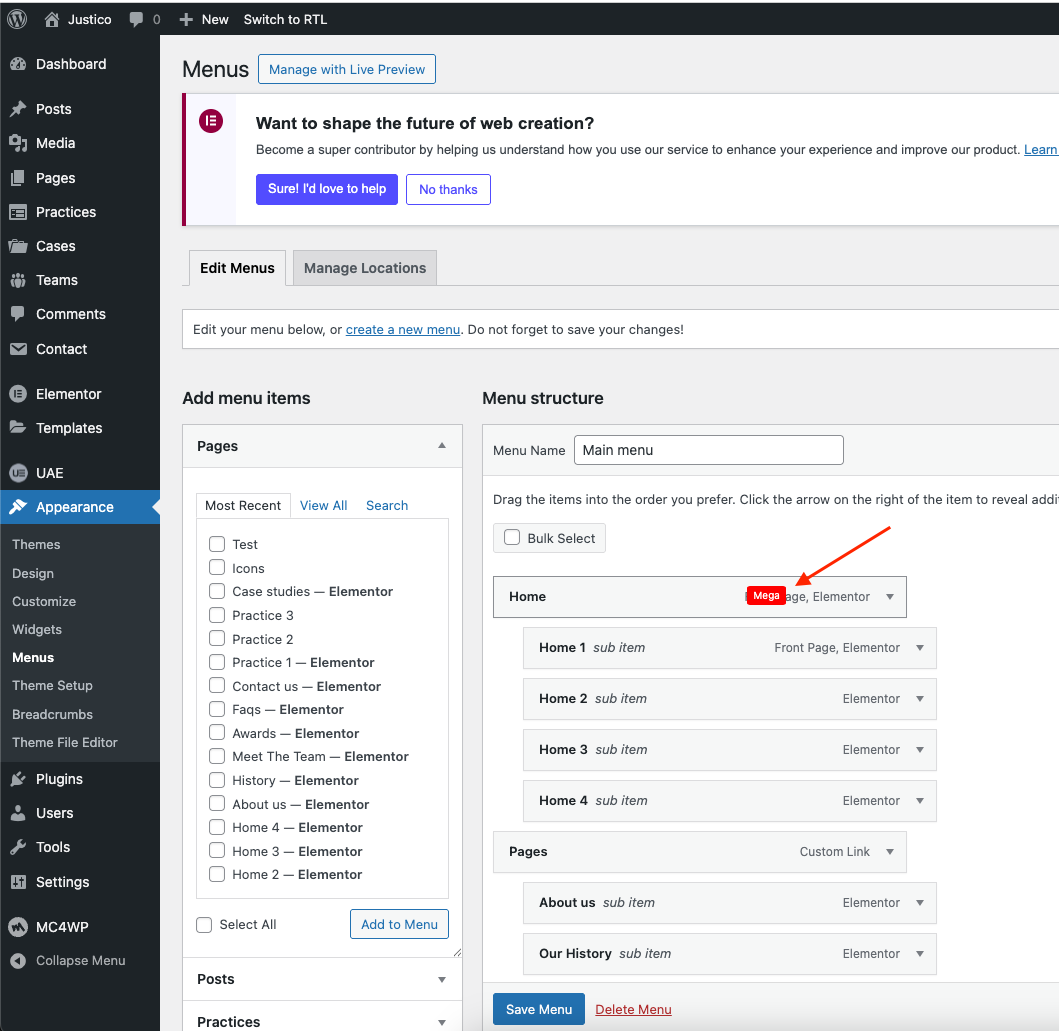Screen dimensions: 1059x1031
Task: Open the View All pages tab
Action: 323,505
